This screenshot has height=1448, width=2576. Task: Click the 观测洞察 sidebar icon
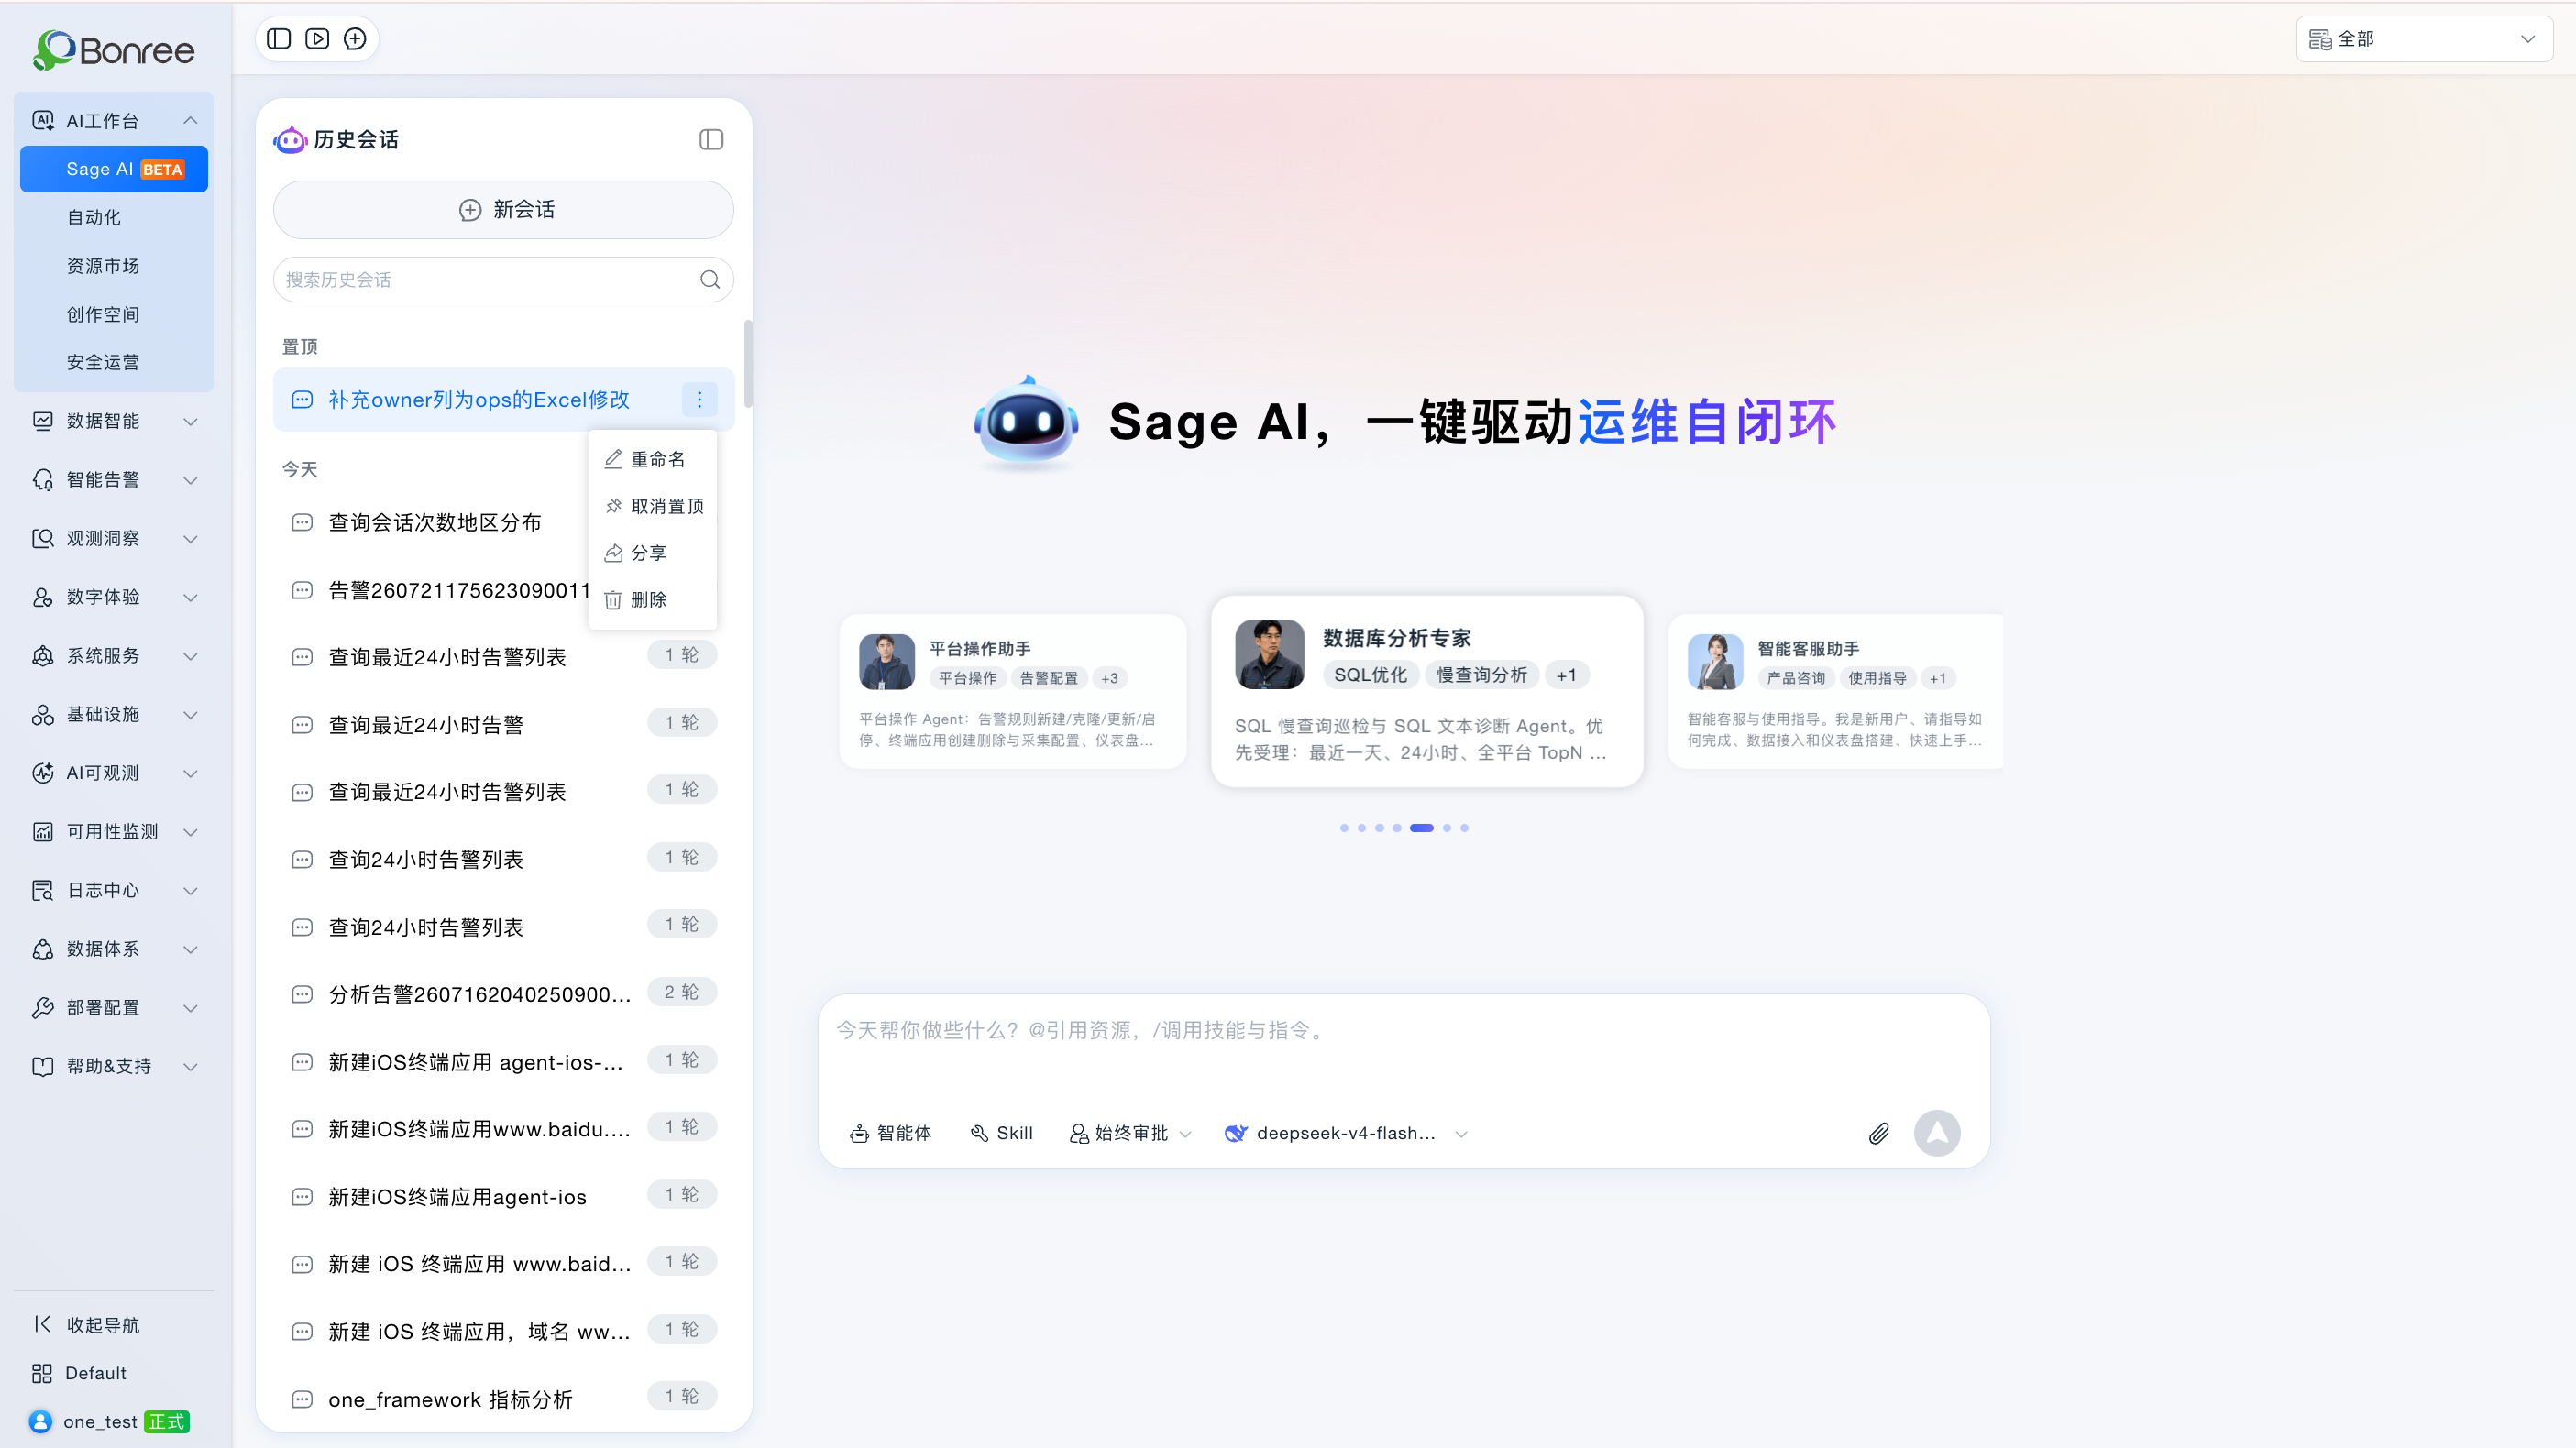tap(42, 538)
